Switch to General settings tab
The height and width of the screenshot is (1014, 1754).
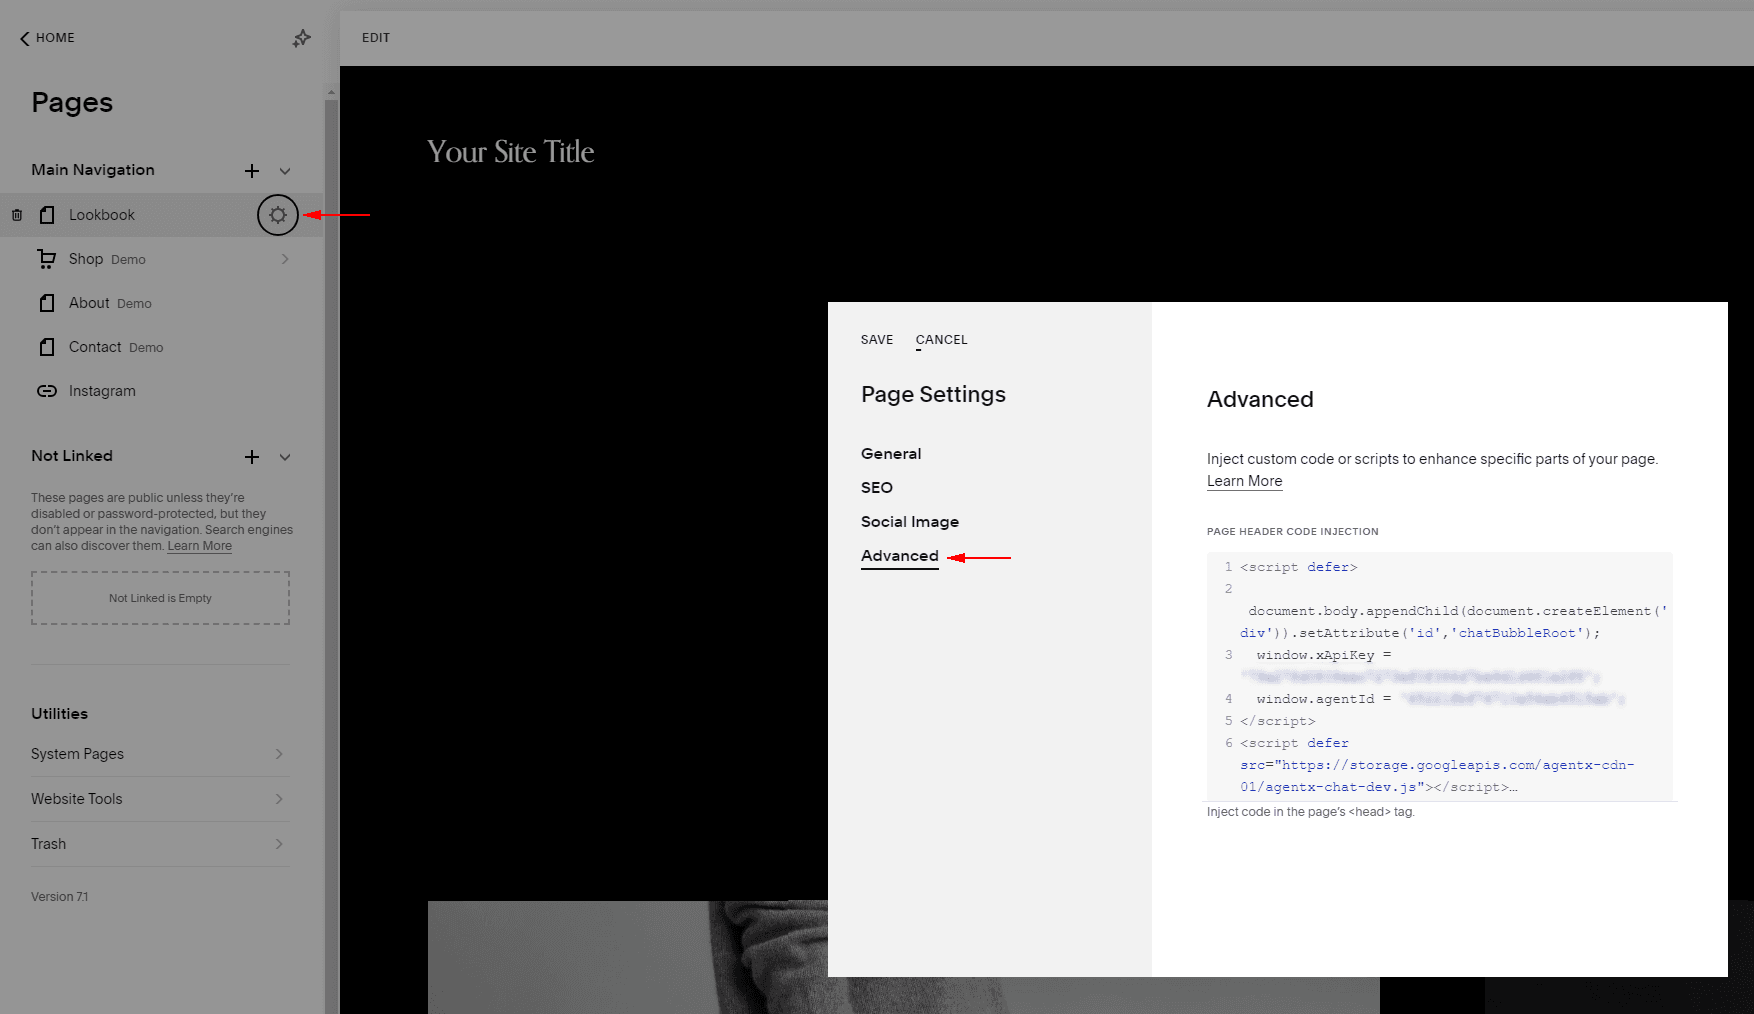pos(891,454)
